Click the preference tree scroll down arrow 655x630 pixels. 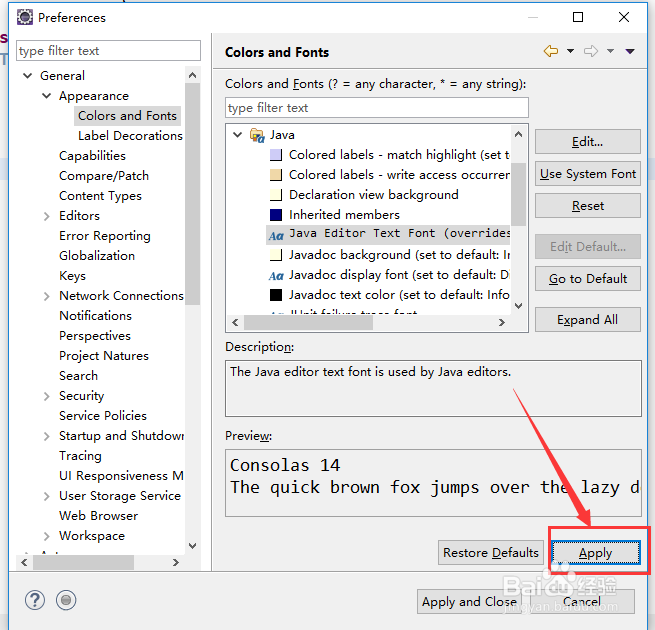(x=193, y=546)
